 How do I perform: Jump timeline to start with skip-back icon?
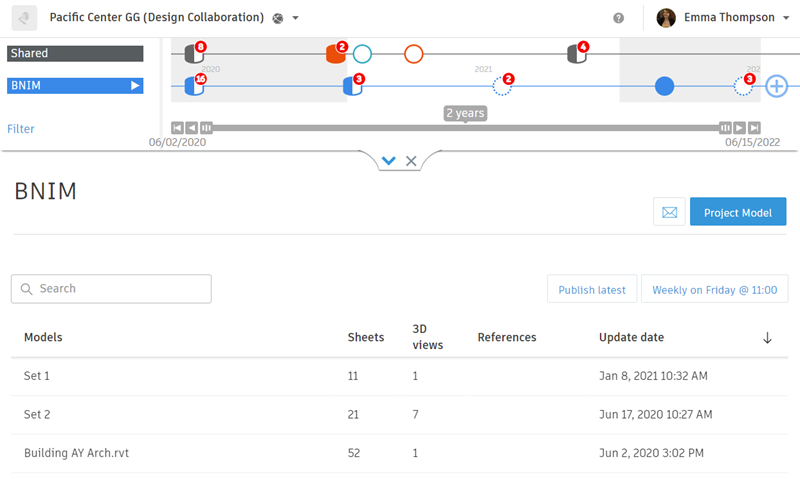177,128
